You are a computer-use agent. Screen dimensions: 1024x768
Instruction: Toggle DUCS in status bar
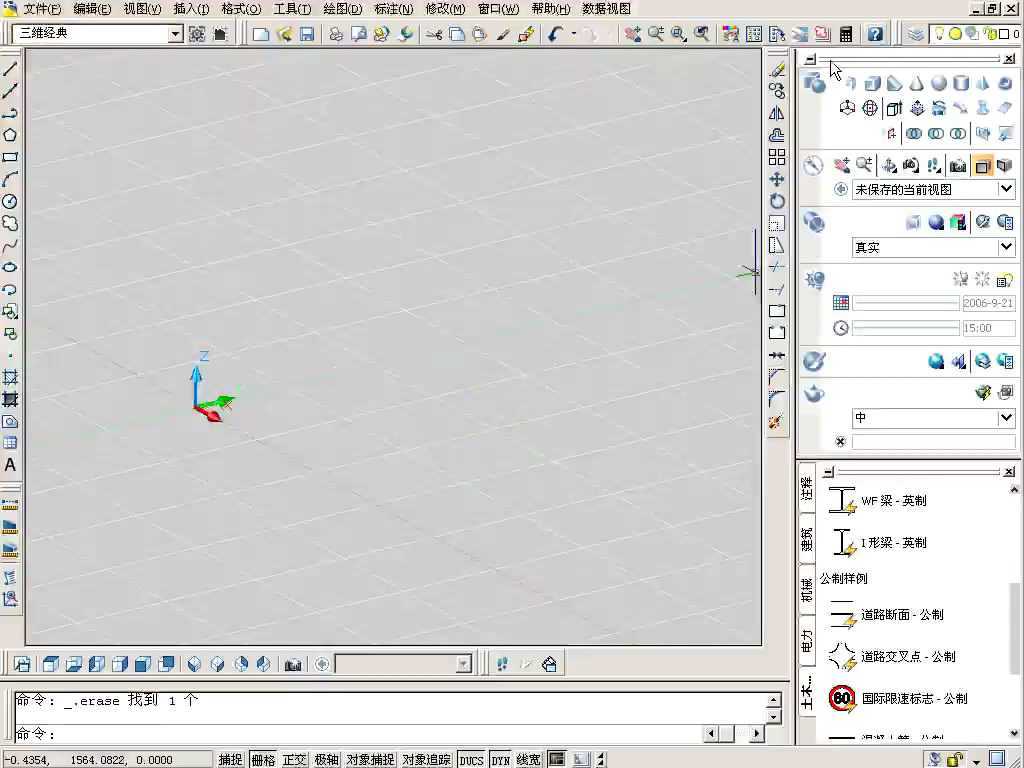(x=471, y=760)
